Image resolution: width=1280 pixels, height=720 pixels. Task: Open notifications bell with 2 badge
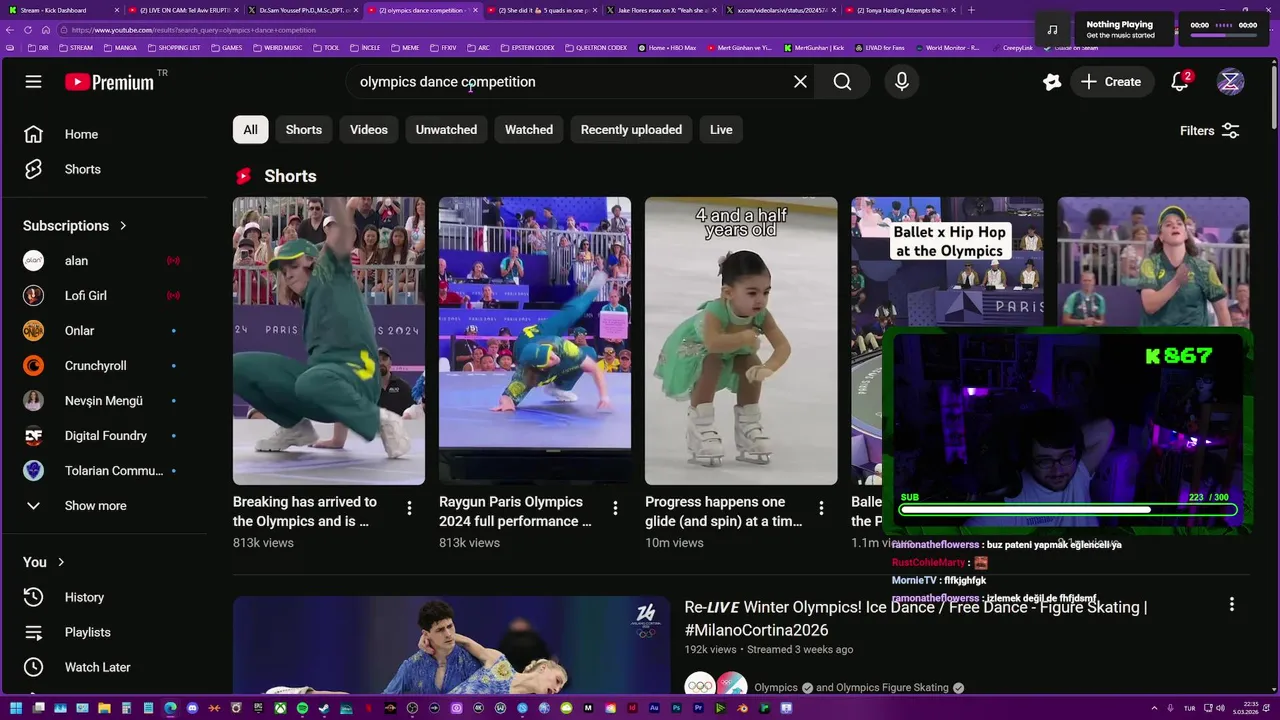(x=1180, y=82)
